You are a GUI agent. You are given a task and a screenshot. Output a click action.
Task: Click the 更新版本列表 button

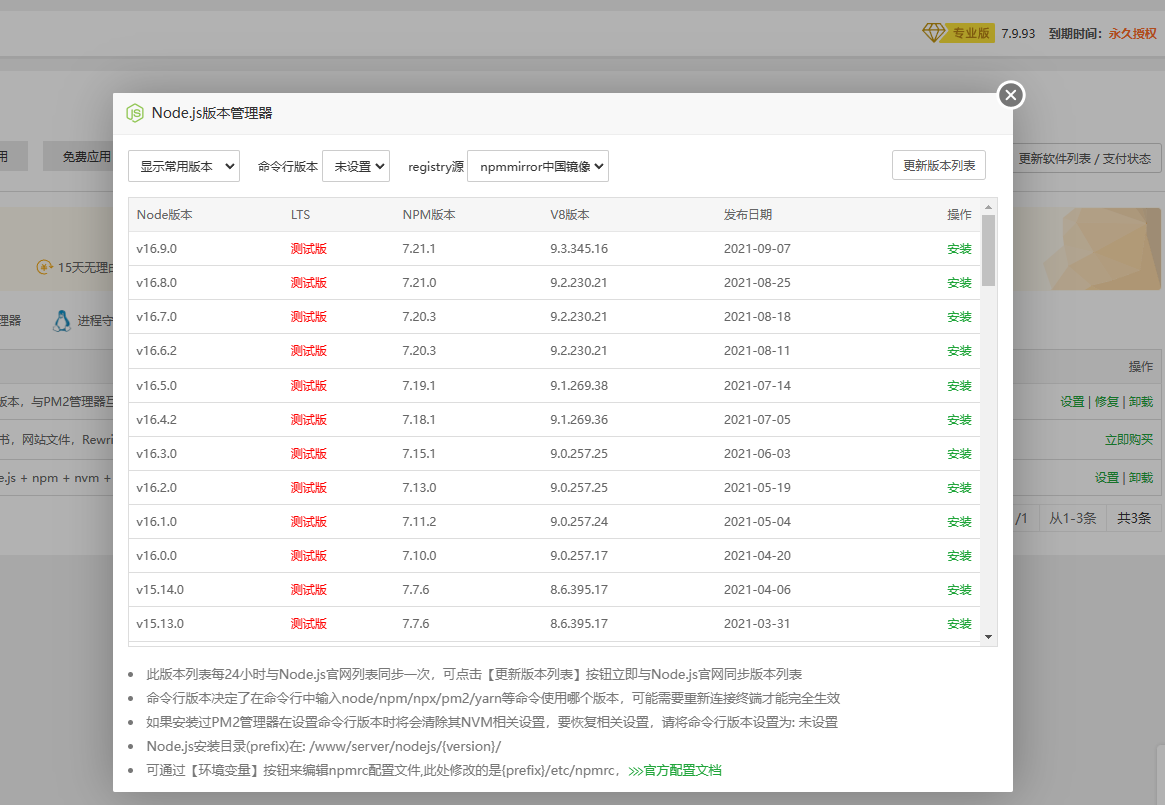pos(938,165)
